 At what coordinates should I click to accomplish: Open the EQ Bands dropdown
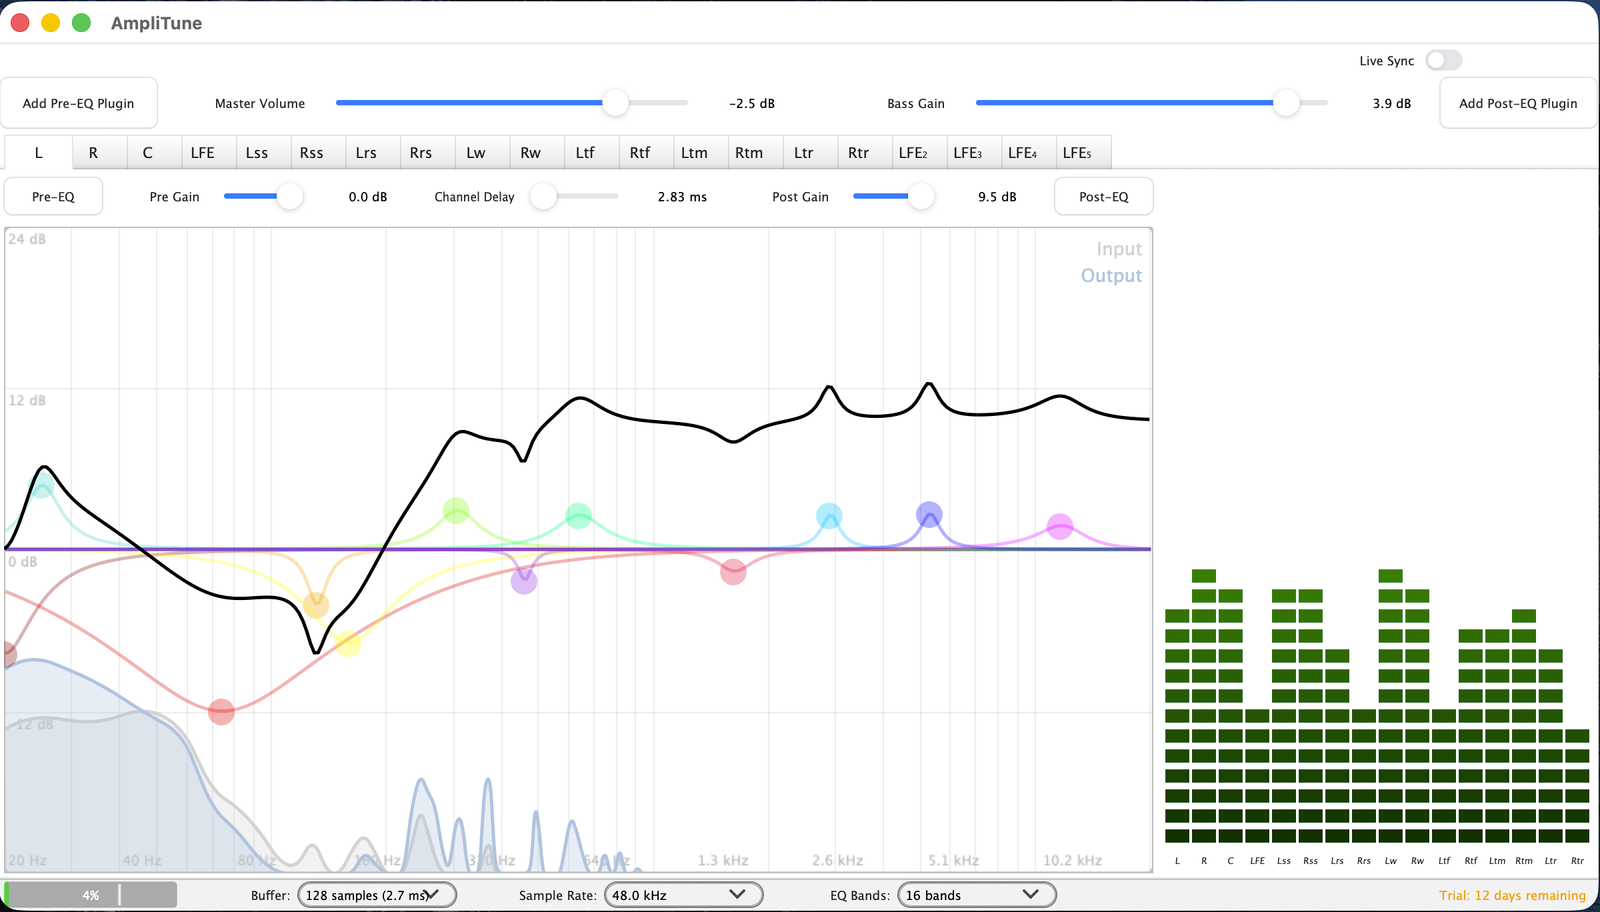point(976,895)
